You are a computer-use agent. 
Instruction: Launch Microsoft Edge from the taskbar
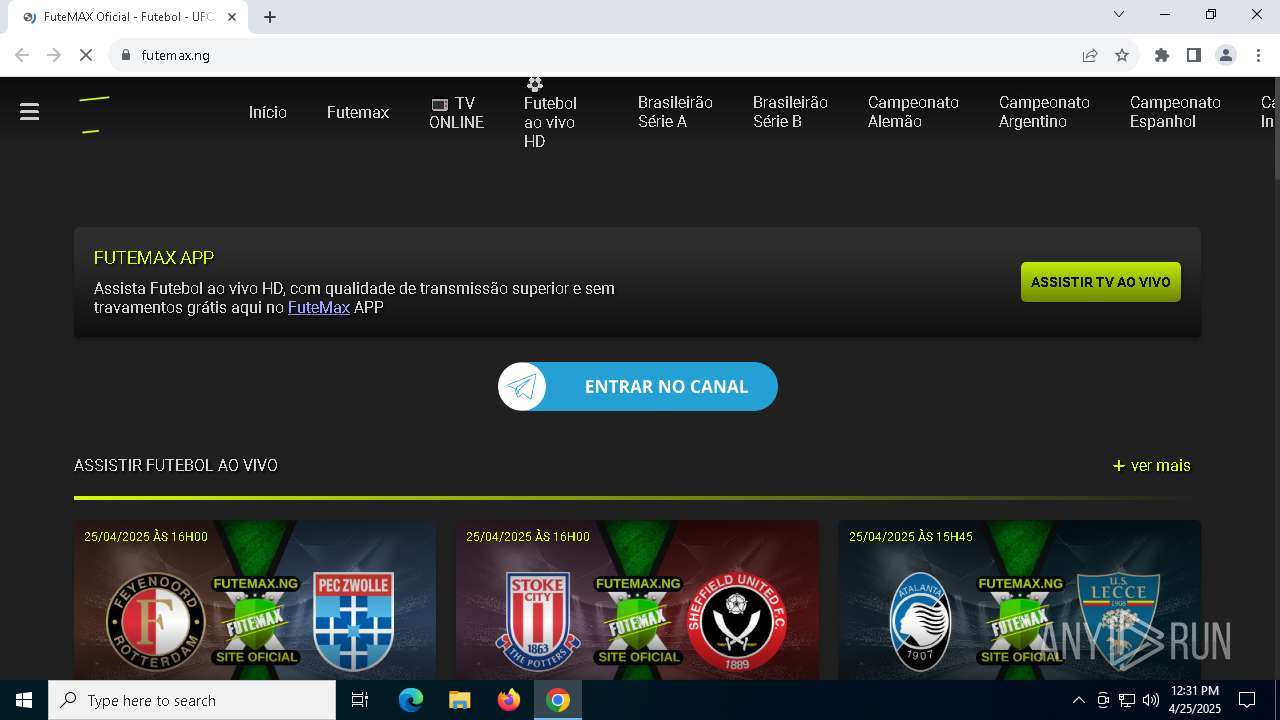click(411, 700)
